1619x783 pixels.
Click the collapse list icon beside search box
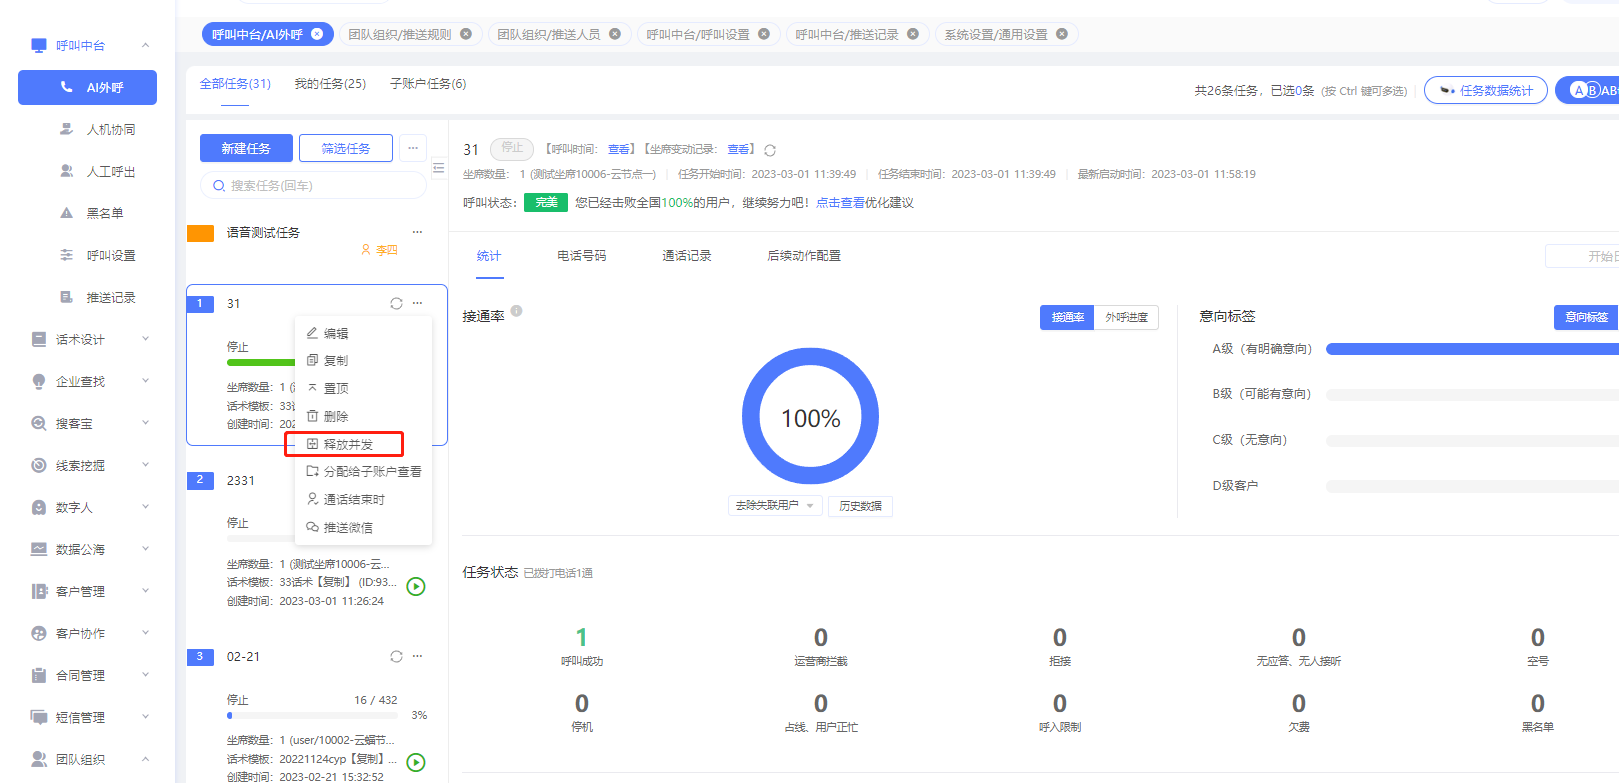438,168
